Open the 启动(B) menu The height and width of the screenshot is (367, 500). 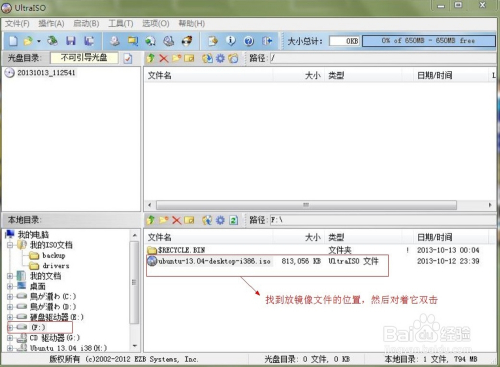tap(86, 24)
